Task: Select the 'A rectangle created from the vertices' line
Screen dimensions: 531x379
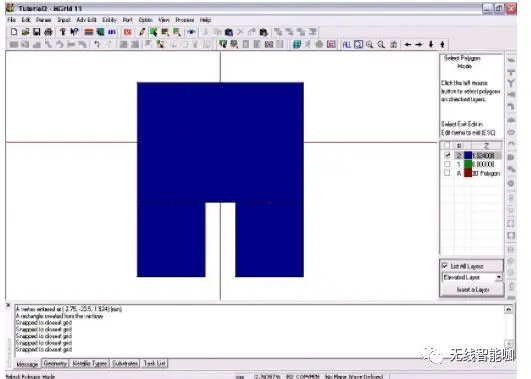Action: click(x=59, y=316)
